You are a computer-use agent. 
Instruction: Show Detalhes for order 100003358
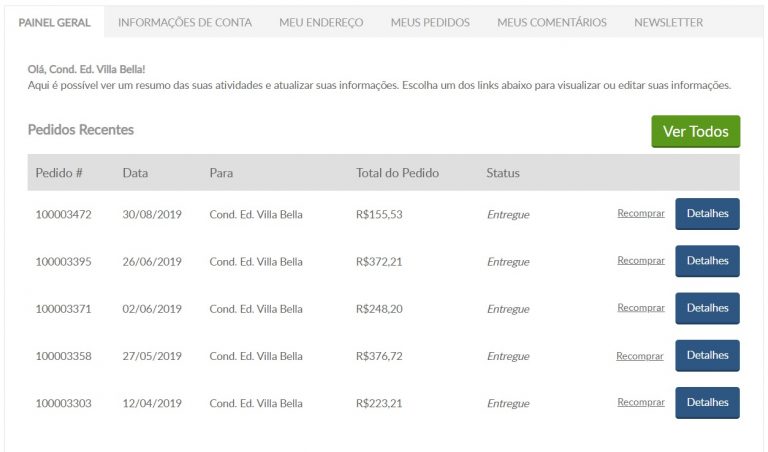point(707,356)
